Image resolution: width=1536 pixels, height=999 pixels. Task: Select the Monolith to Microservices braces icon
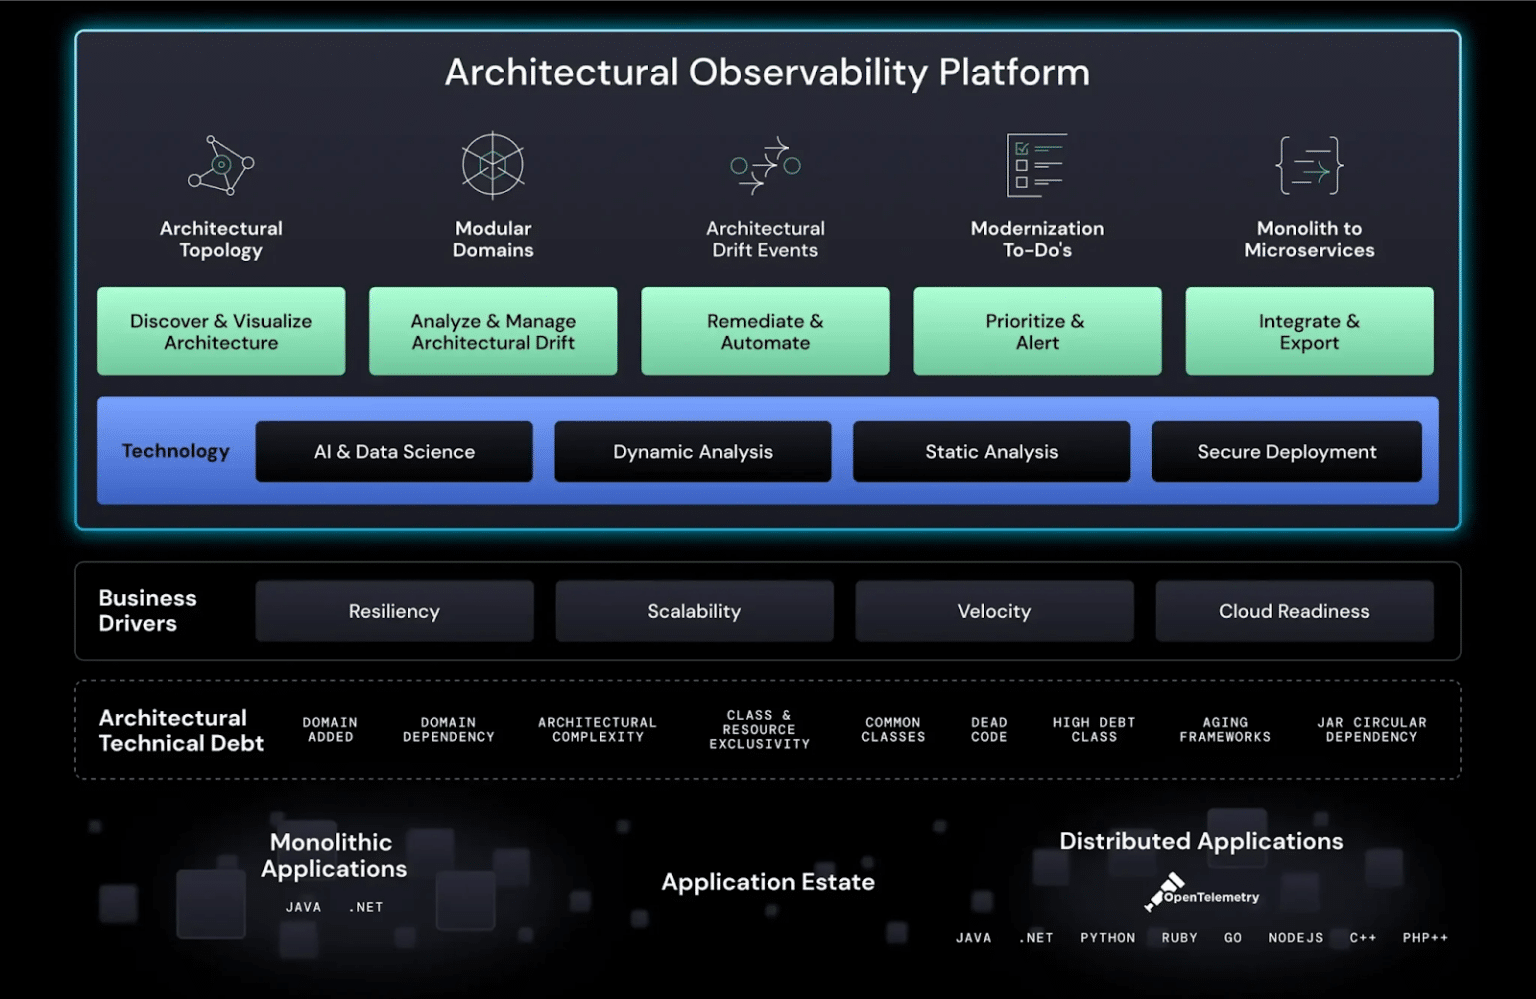(x=1309, y=165)
